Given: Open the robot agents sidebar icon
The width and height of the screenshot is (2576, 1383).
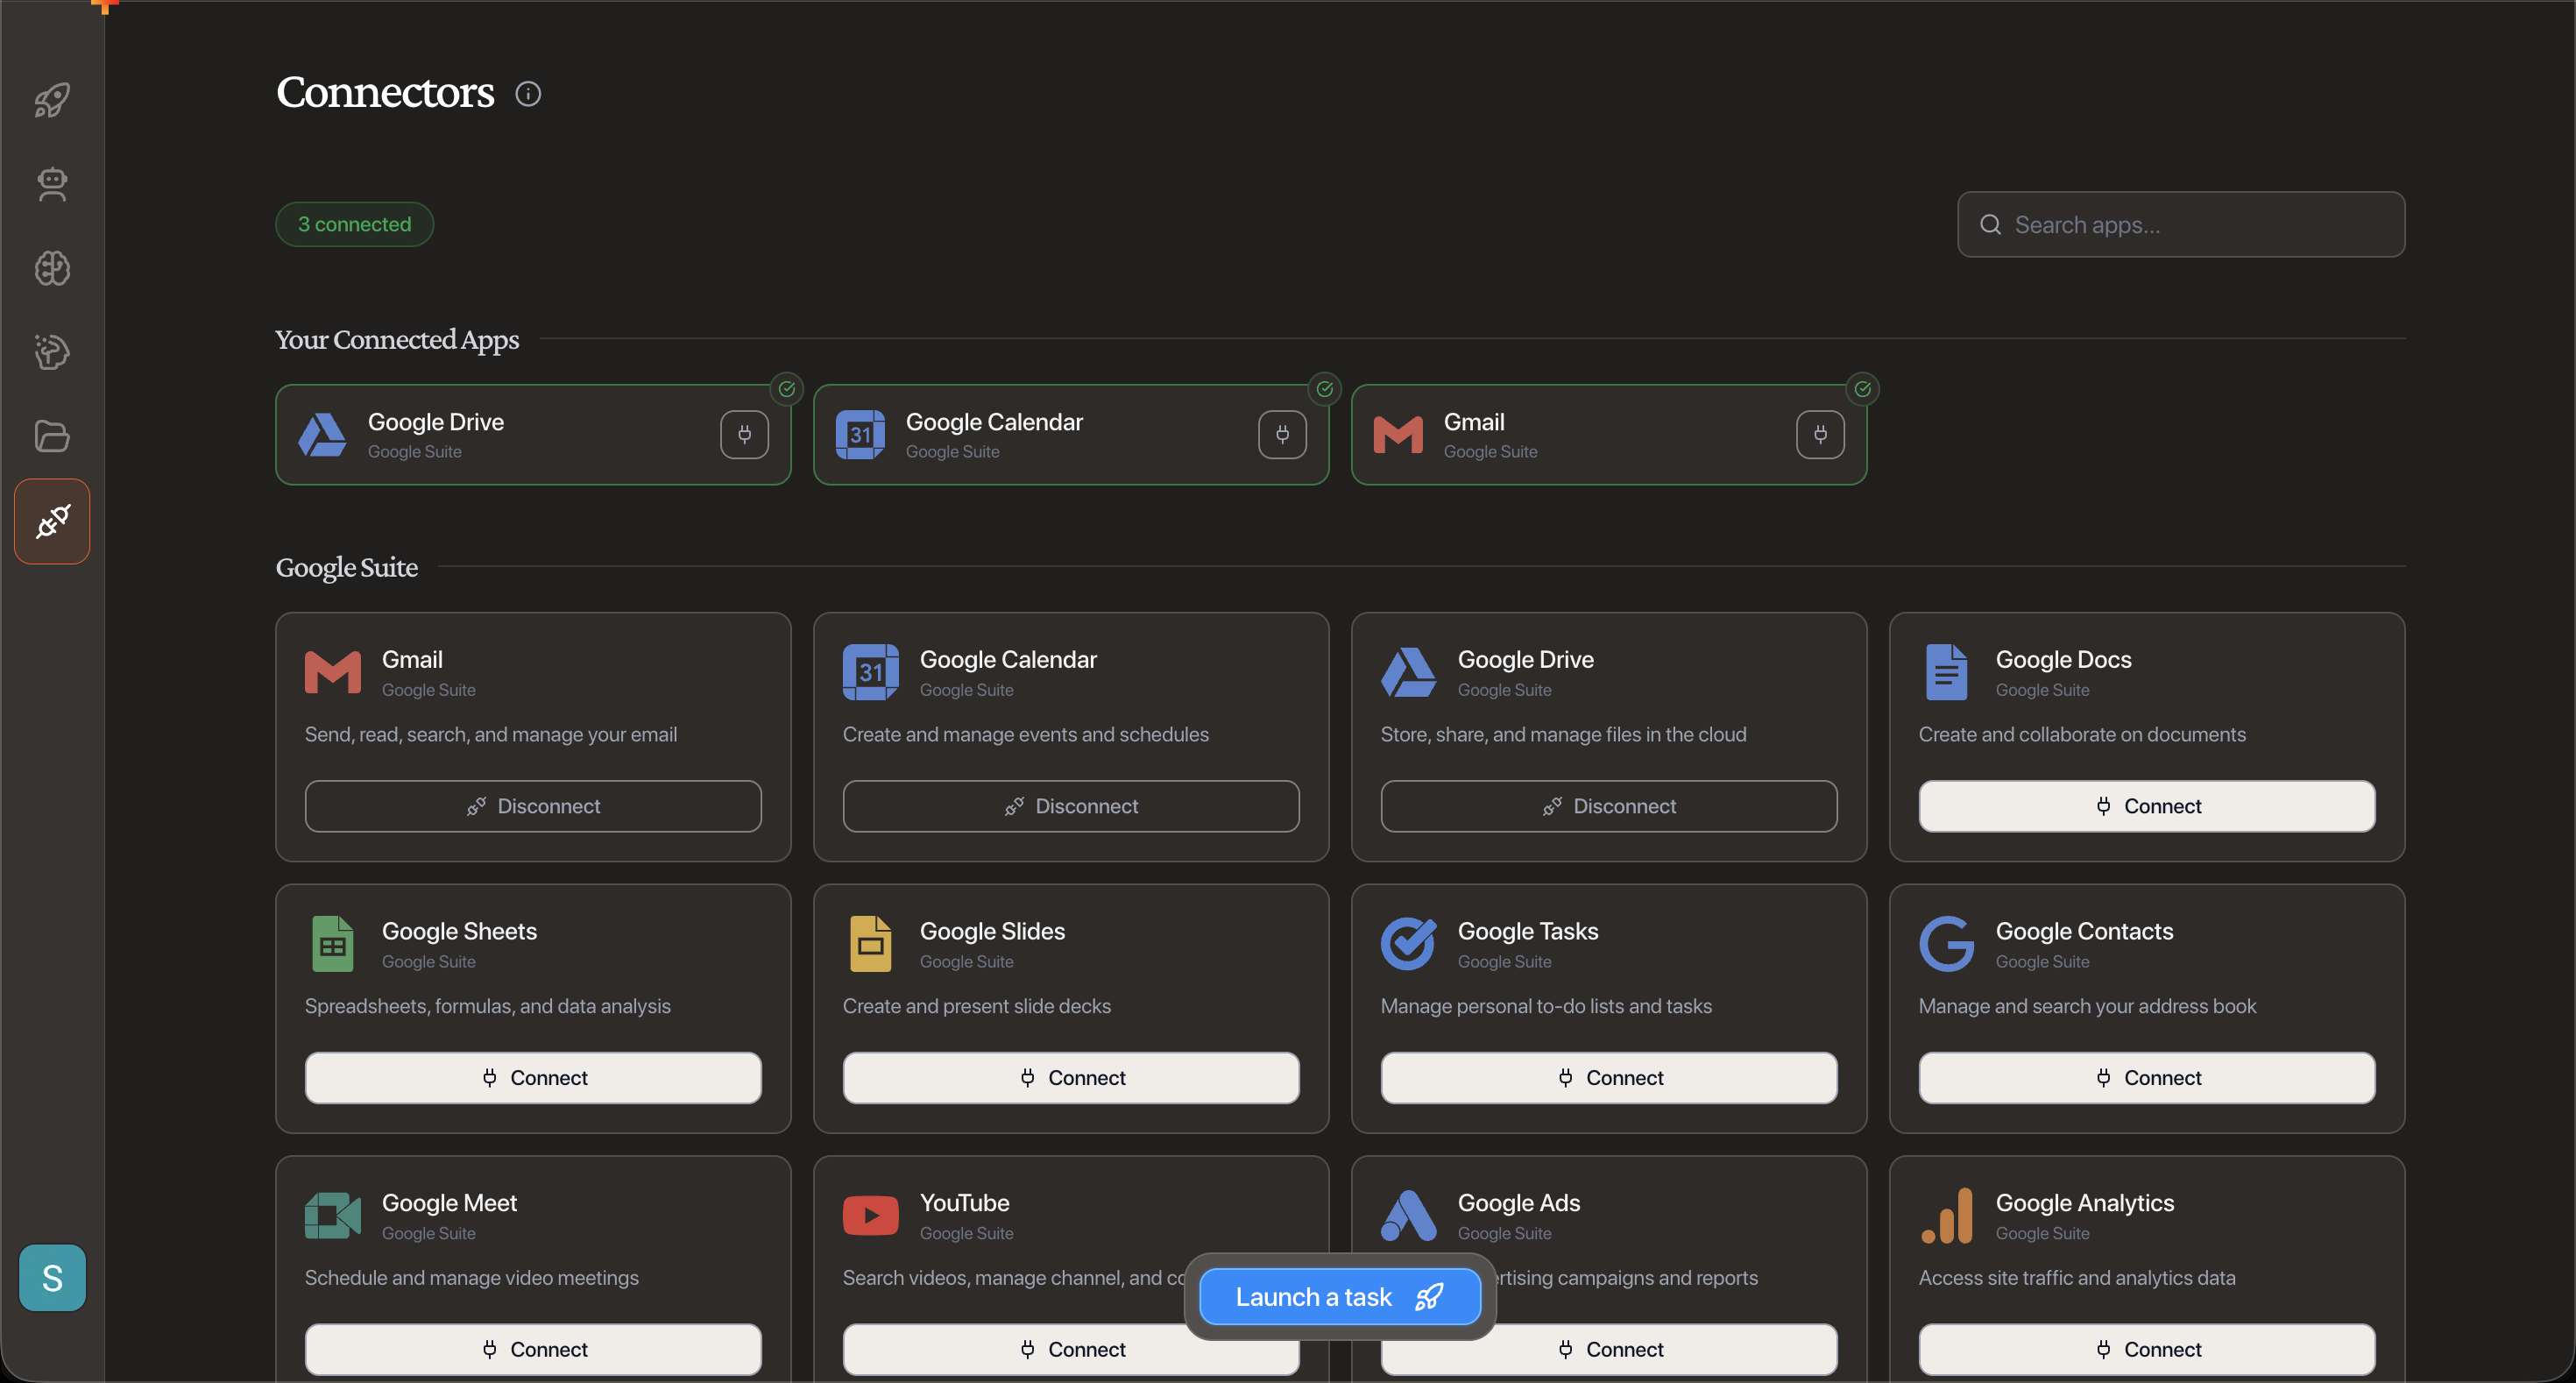Looking at the screenshot, I should [52, 184].
